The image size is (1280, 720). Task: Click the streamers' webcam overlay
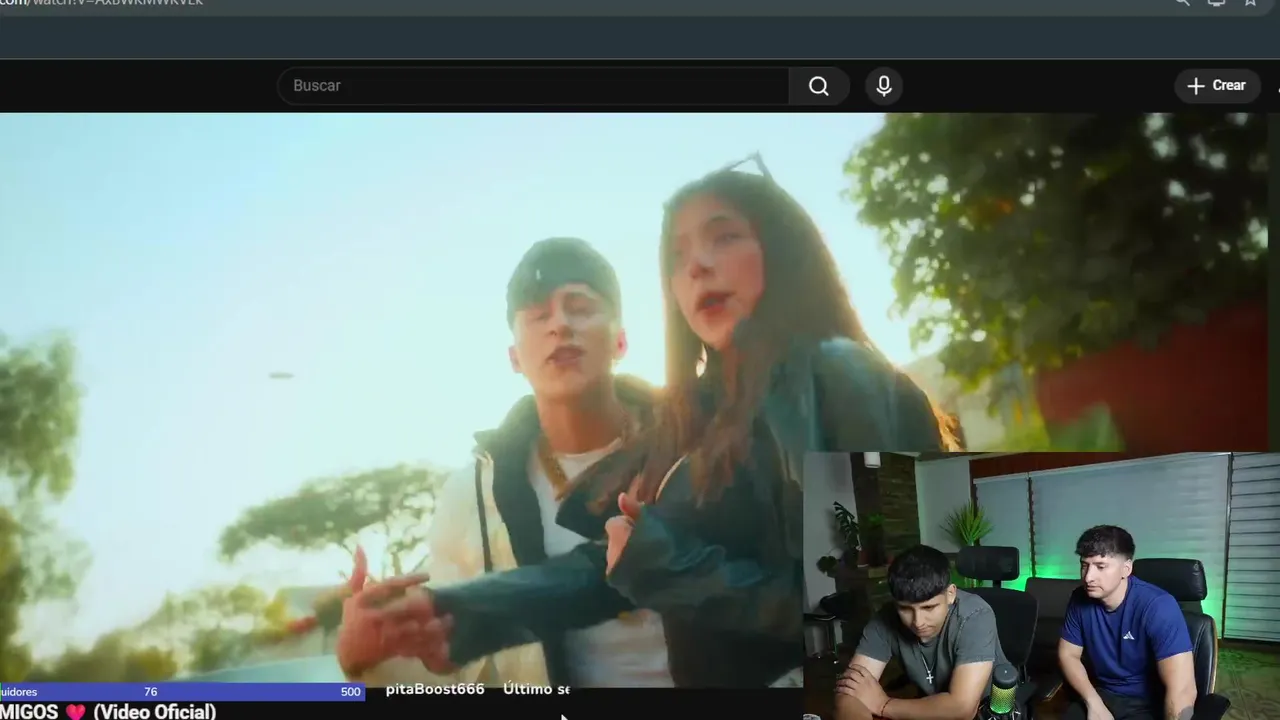tap(1041, 586)
